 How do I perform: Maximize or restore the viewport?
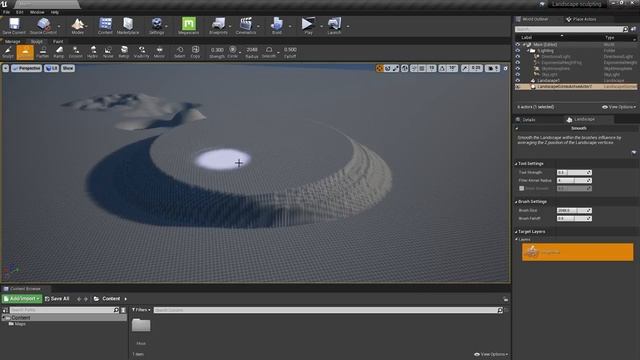coord(505,68)
